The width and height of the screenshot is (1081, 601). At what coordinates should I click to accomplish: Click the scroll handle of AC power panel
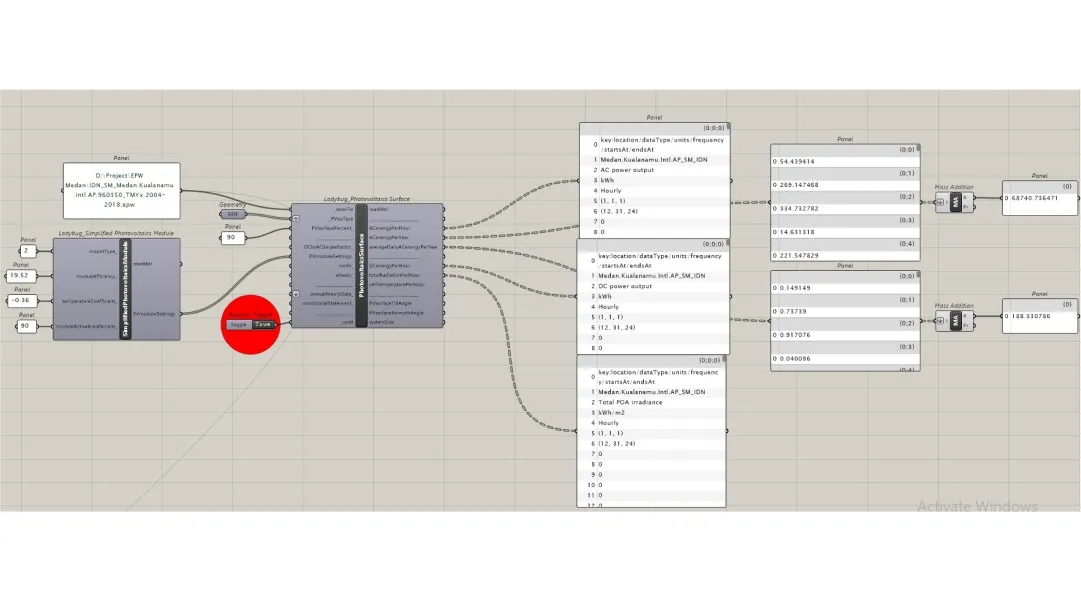(728, 128)
